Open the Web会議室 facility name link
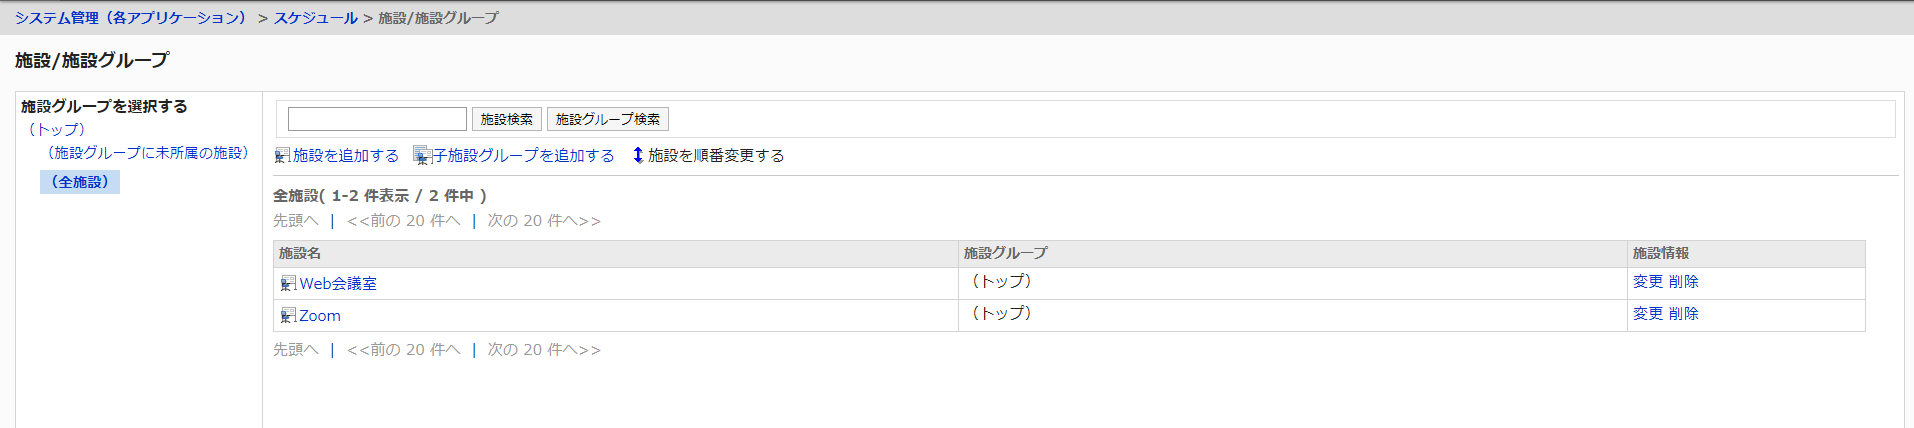Screen dimensions: 1914x428 pyautogui.click(x=338, y=284)
